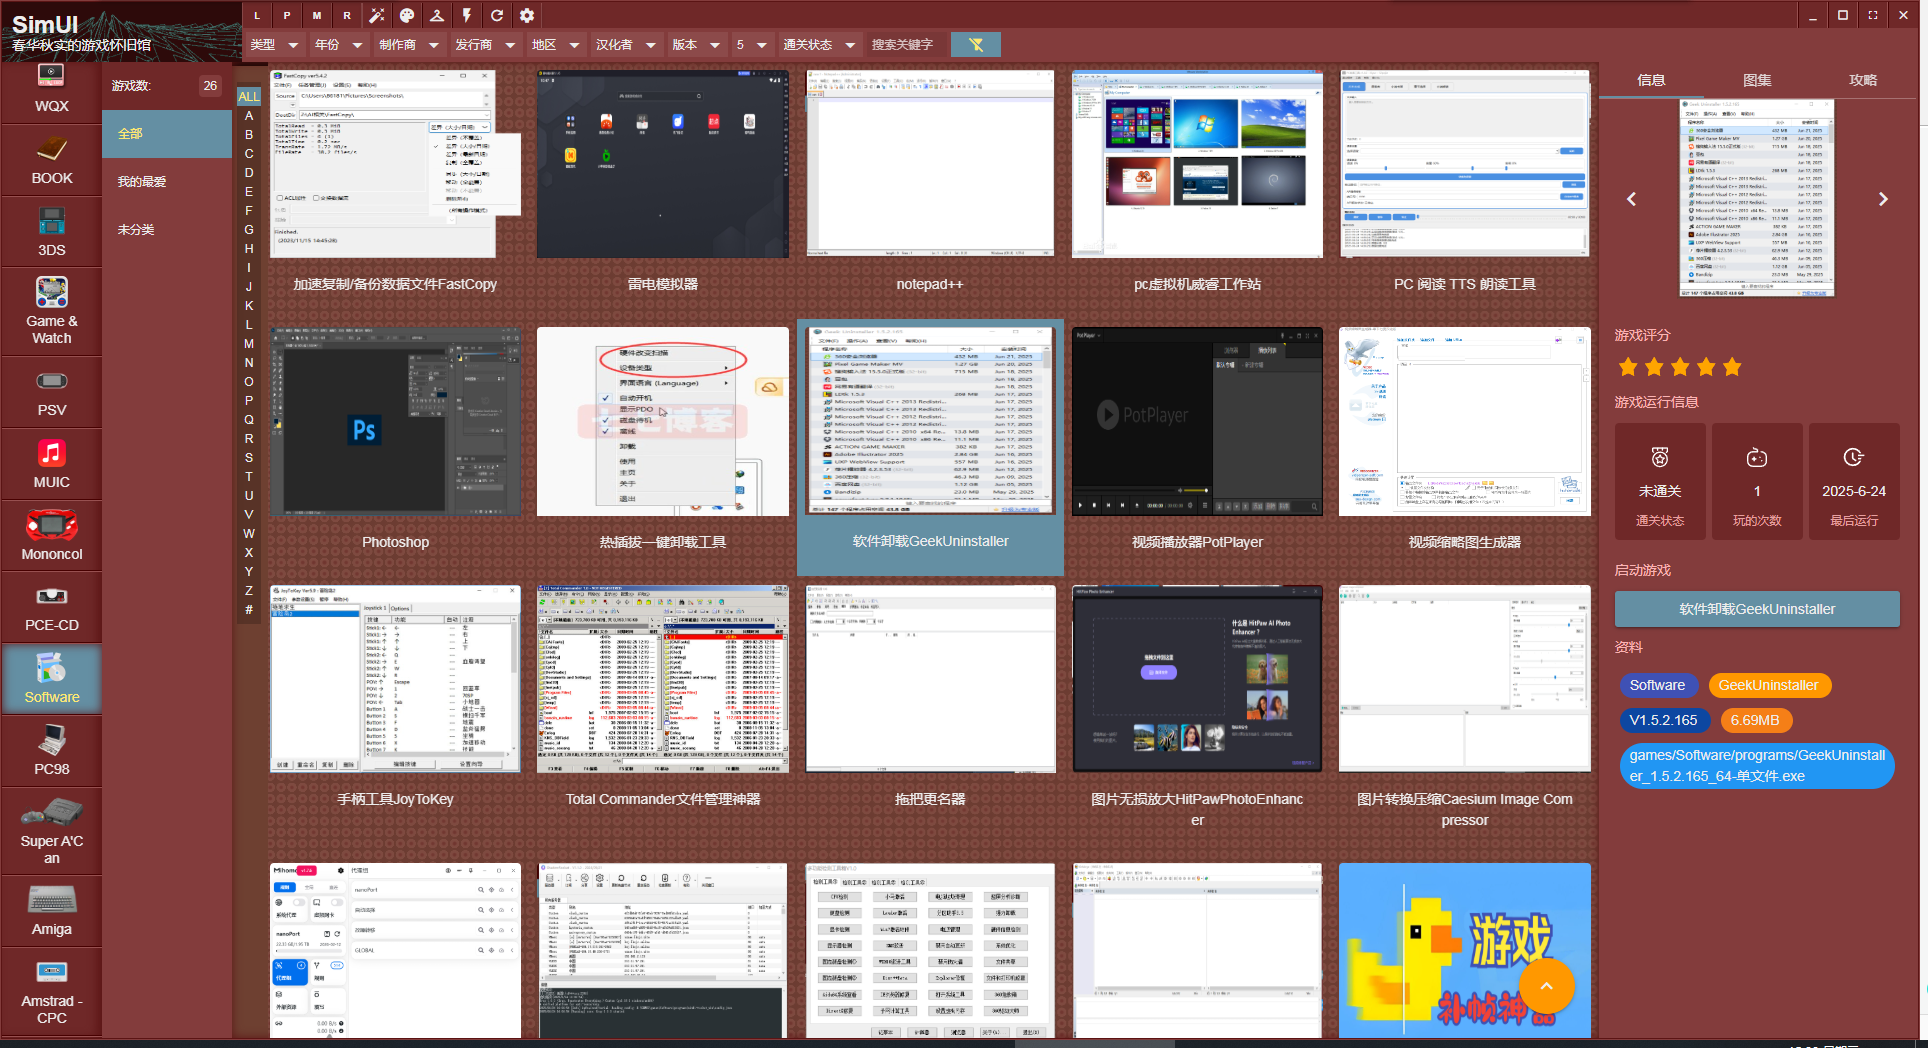
Task: Select the PSV platform icon
Action: [x=51, y=392]
